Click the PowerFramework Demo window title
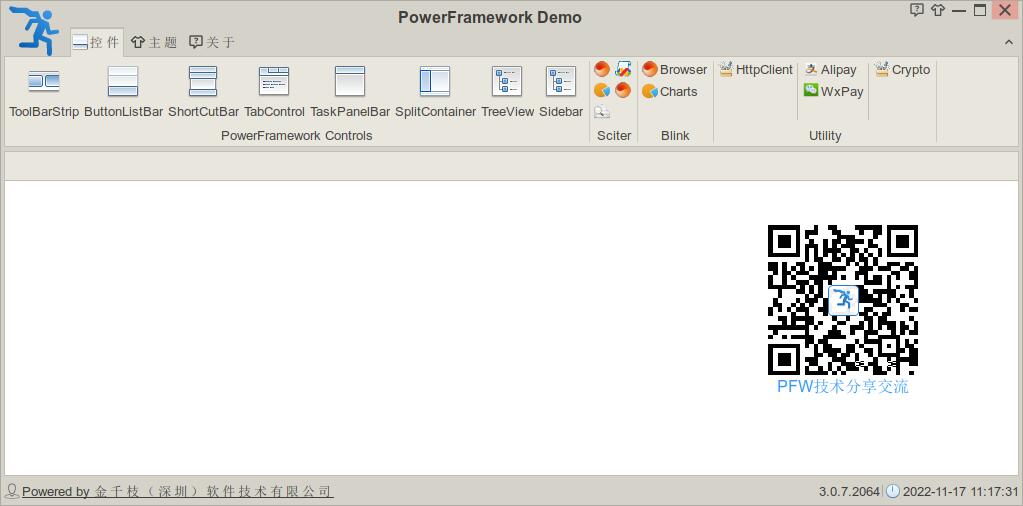The height and width of the screenshot is (506, 1023). 490,18
